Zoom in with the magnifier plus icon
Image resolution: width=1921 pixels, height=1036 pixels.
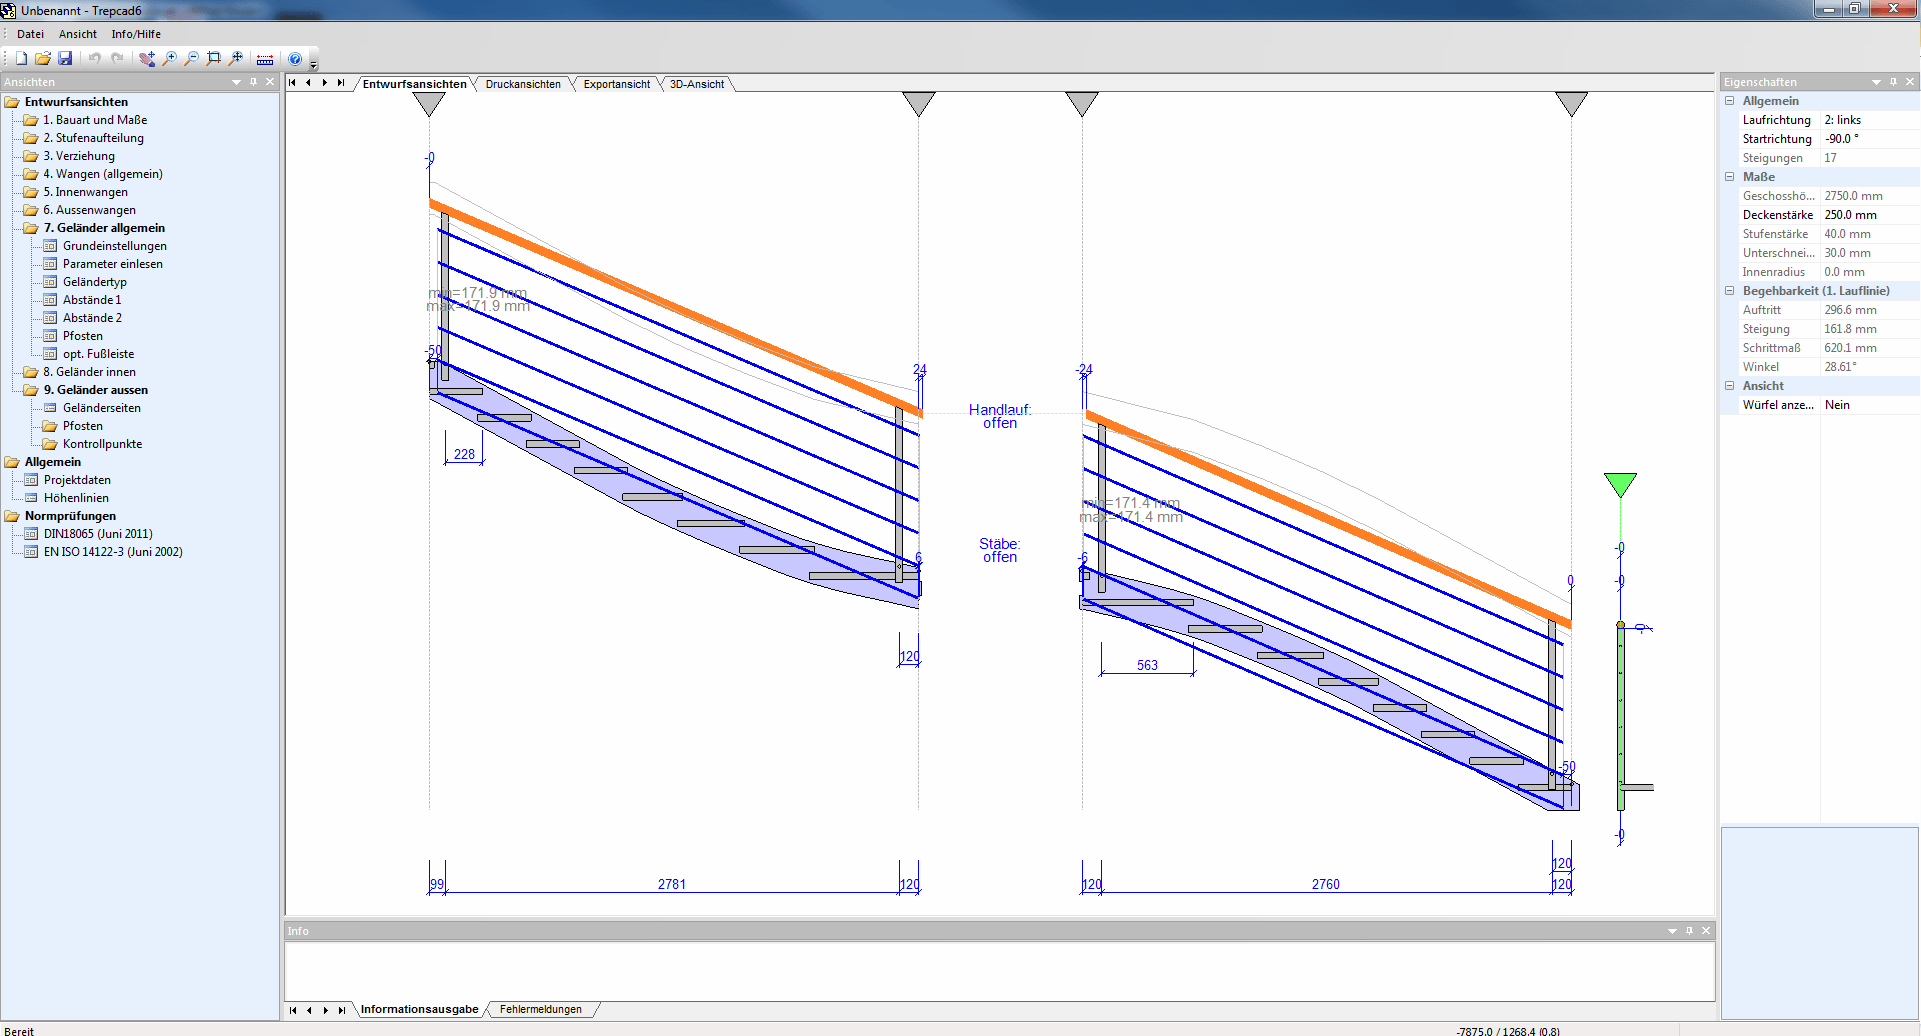[x=170, y=59]
